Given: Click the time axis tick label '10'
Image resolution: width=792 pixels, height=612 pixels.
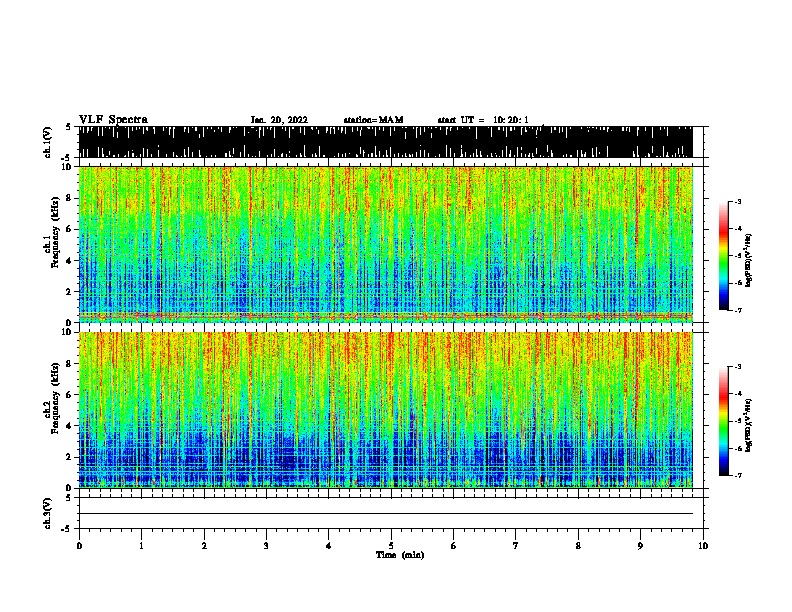Looking at the screenshot, I should point(703,546).
